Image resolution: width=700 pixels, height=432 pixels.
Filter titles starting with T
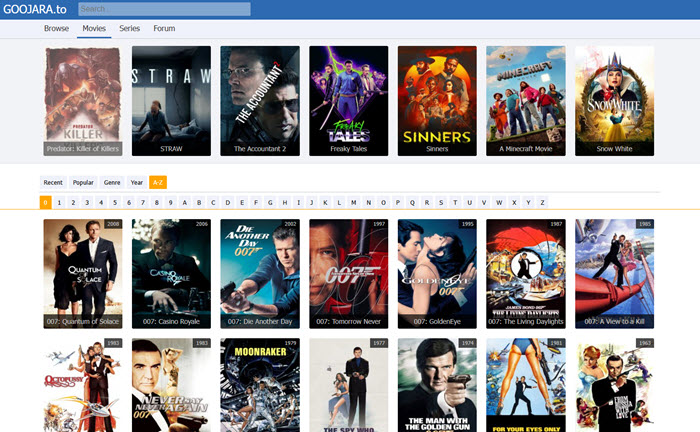click(x=455, y=203)
